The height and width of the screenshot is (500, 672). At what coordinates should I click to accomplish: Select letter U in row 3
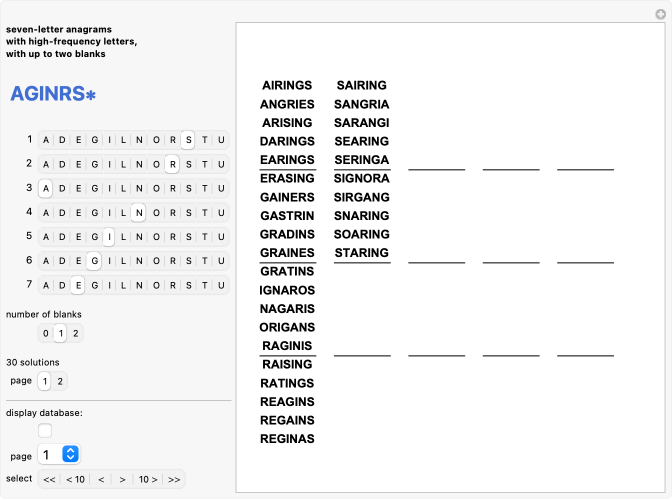(x=220, y=188)
